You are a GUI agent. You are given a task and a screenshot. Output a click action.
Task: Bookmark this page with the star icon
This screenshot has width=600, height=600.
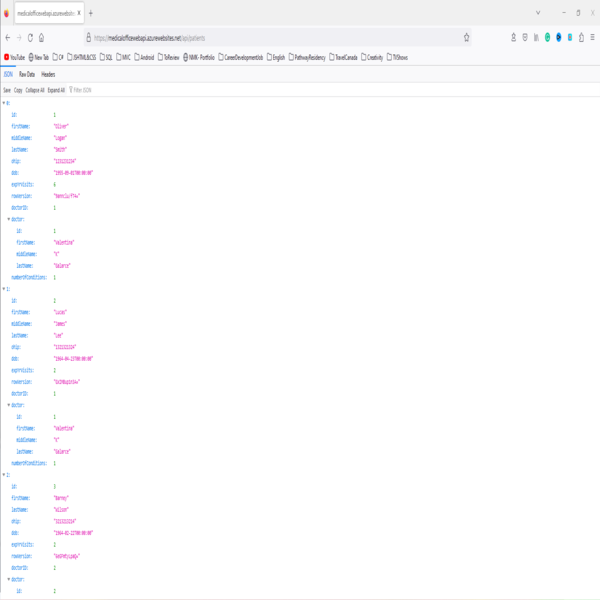[466, 38]
